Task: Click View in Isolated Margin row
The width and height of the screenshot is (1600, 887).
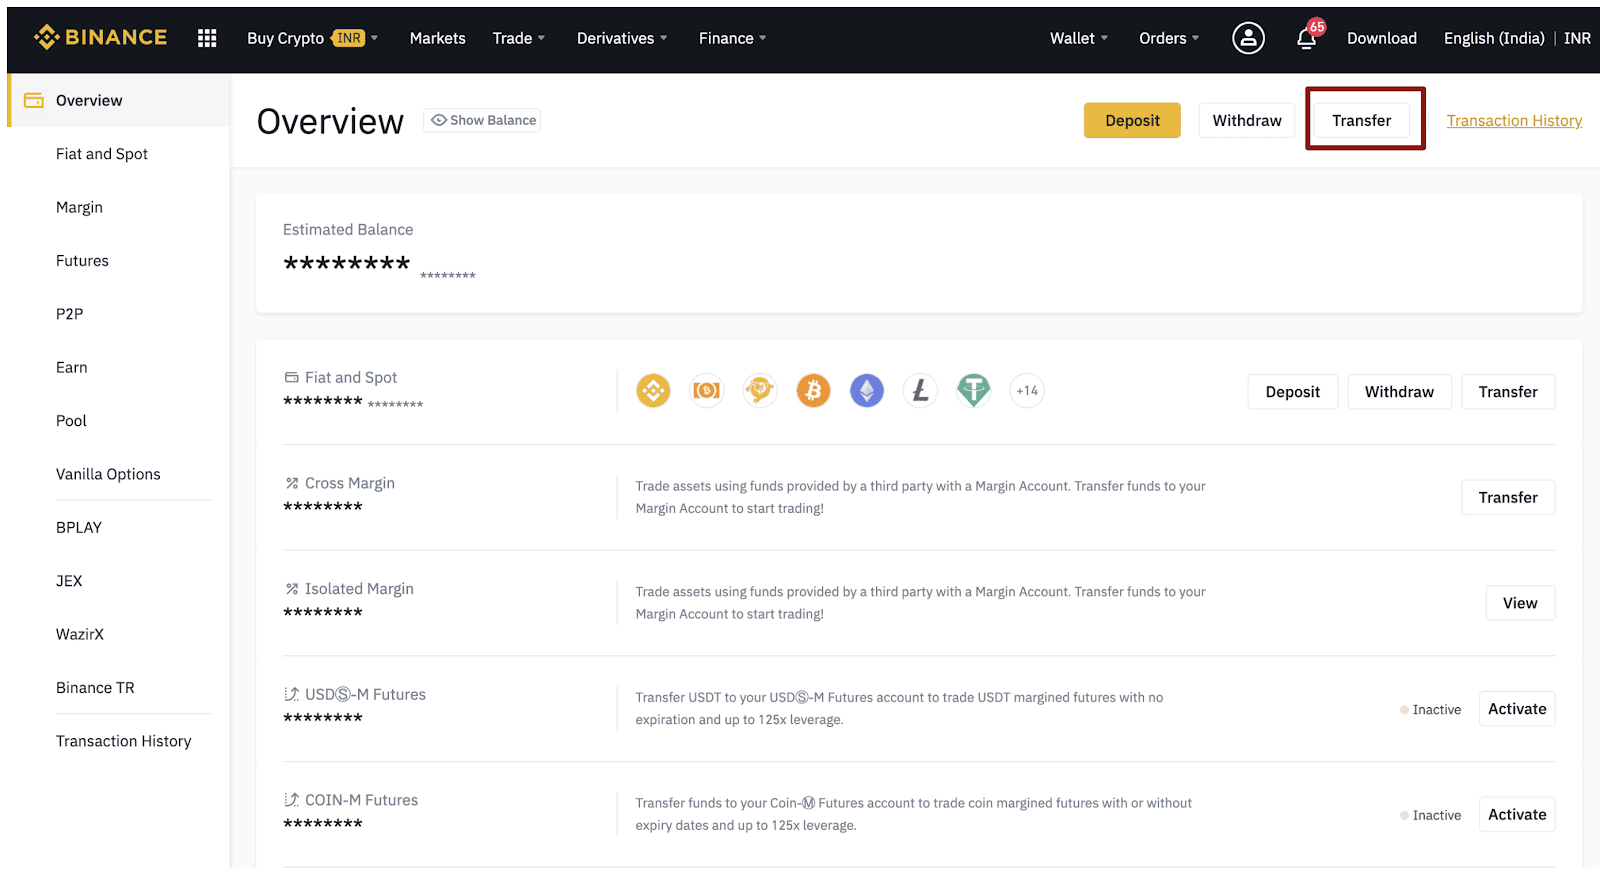Action: (x=1520, y=603)
